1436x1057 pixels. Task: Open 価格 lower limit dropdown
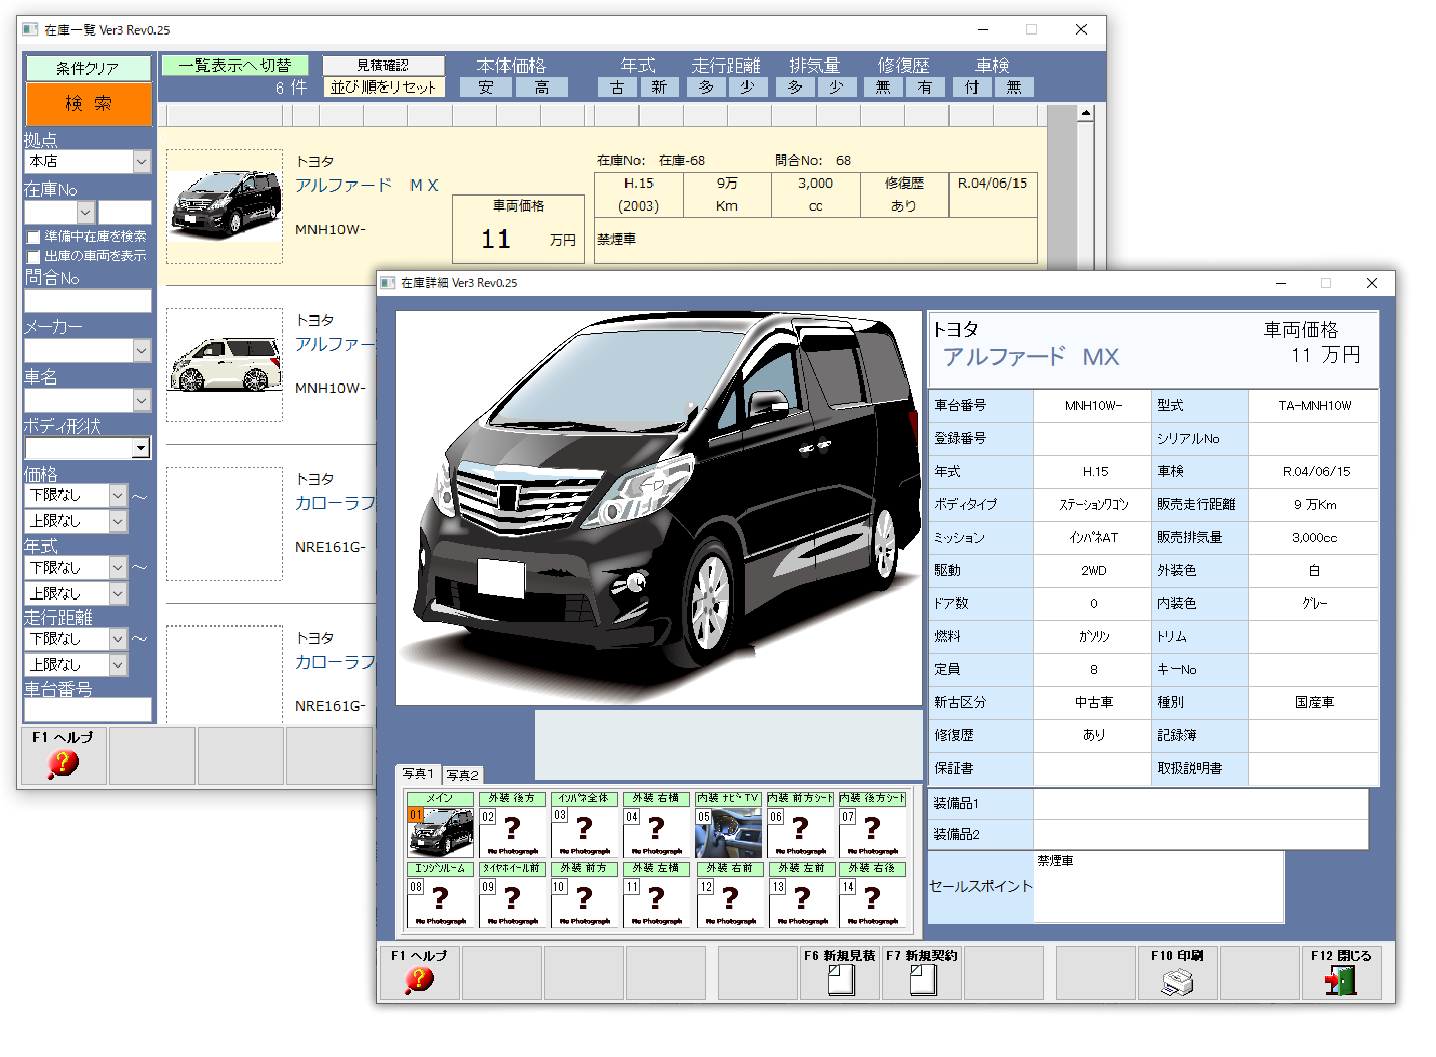(118, 495)
